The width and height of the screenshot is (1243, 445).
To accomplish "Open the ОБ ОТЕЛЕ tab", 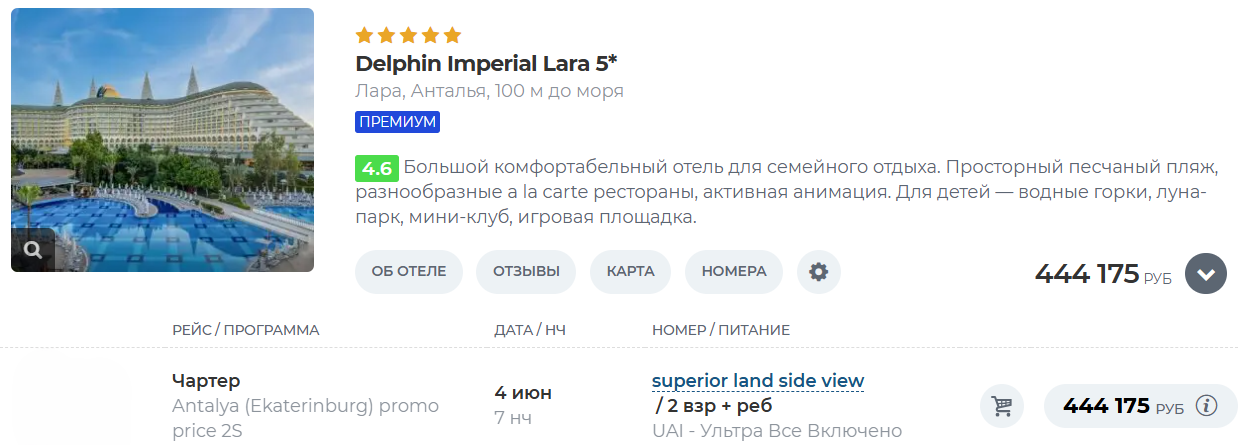I will pos(408,271).
